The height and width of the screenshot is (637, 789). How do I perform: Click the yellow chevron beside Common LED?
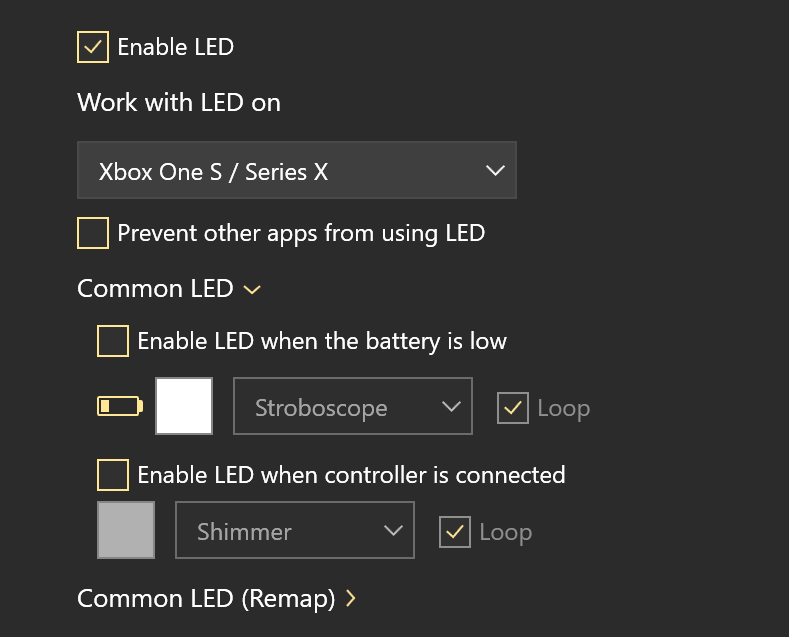click(252, 290)
